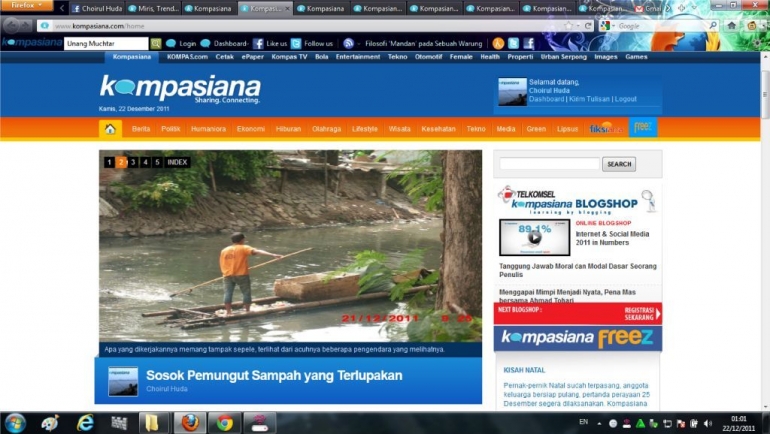Click the user avatar beside Selamat datang
The width and height of the screenshot is (770, 434).
click(512, 91)
